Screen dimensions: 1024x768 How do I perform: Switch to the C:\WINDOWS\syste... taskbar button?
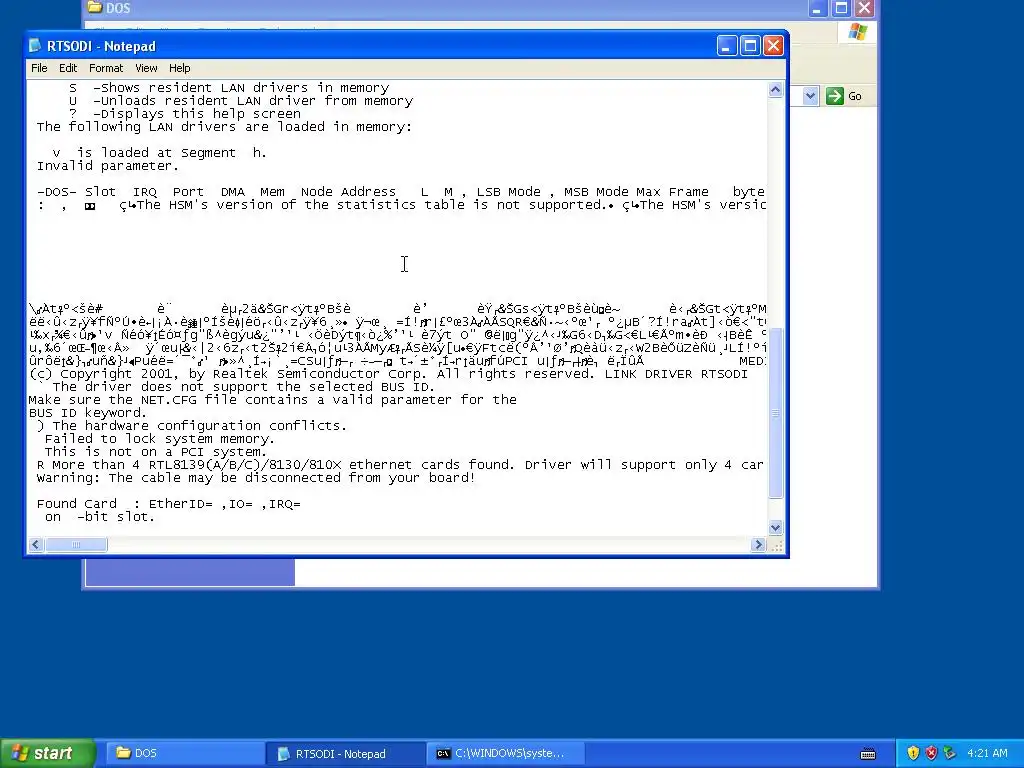tap(505, 753)
